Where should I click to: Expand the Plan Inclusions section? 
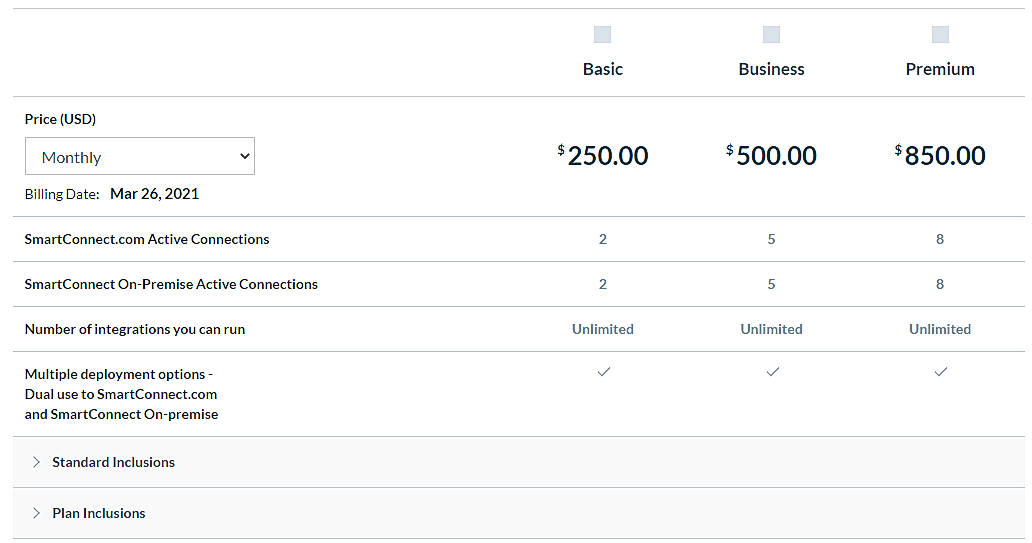pyautogui.click(x=519, y=513)
